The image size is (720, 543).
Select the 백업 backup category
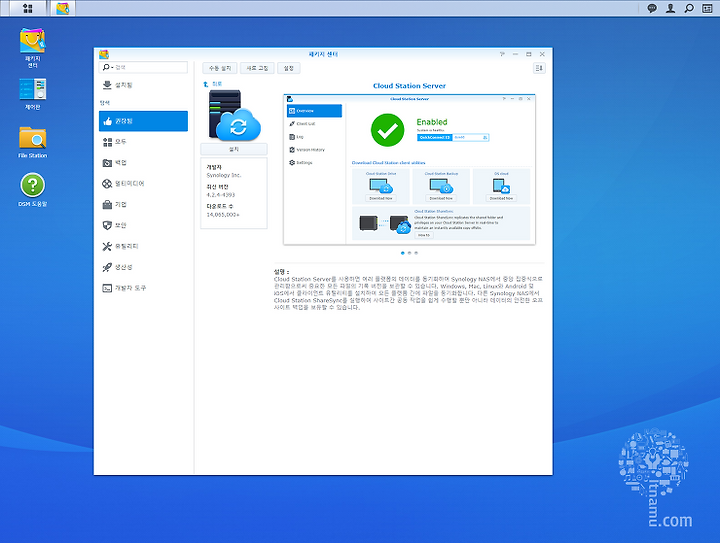pyautogui.click(x=143, y=162)
